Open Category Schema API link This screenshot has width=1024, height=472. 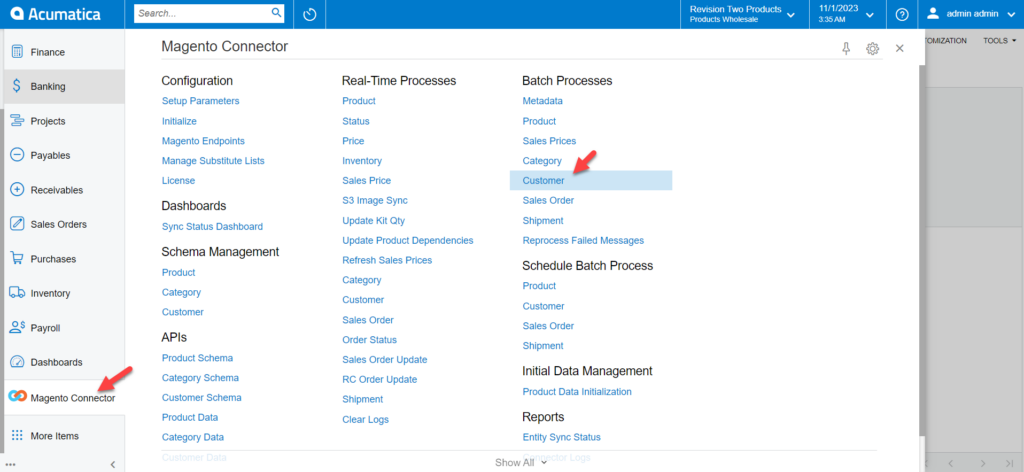coord(200,378)
